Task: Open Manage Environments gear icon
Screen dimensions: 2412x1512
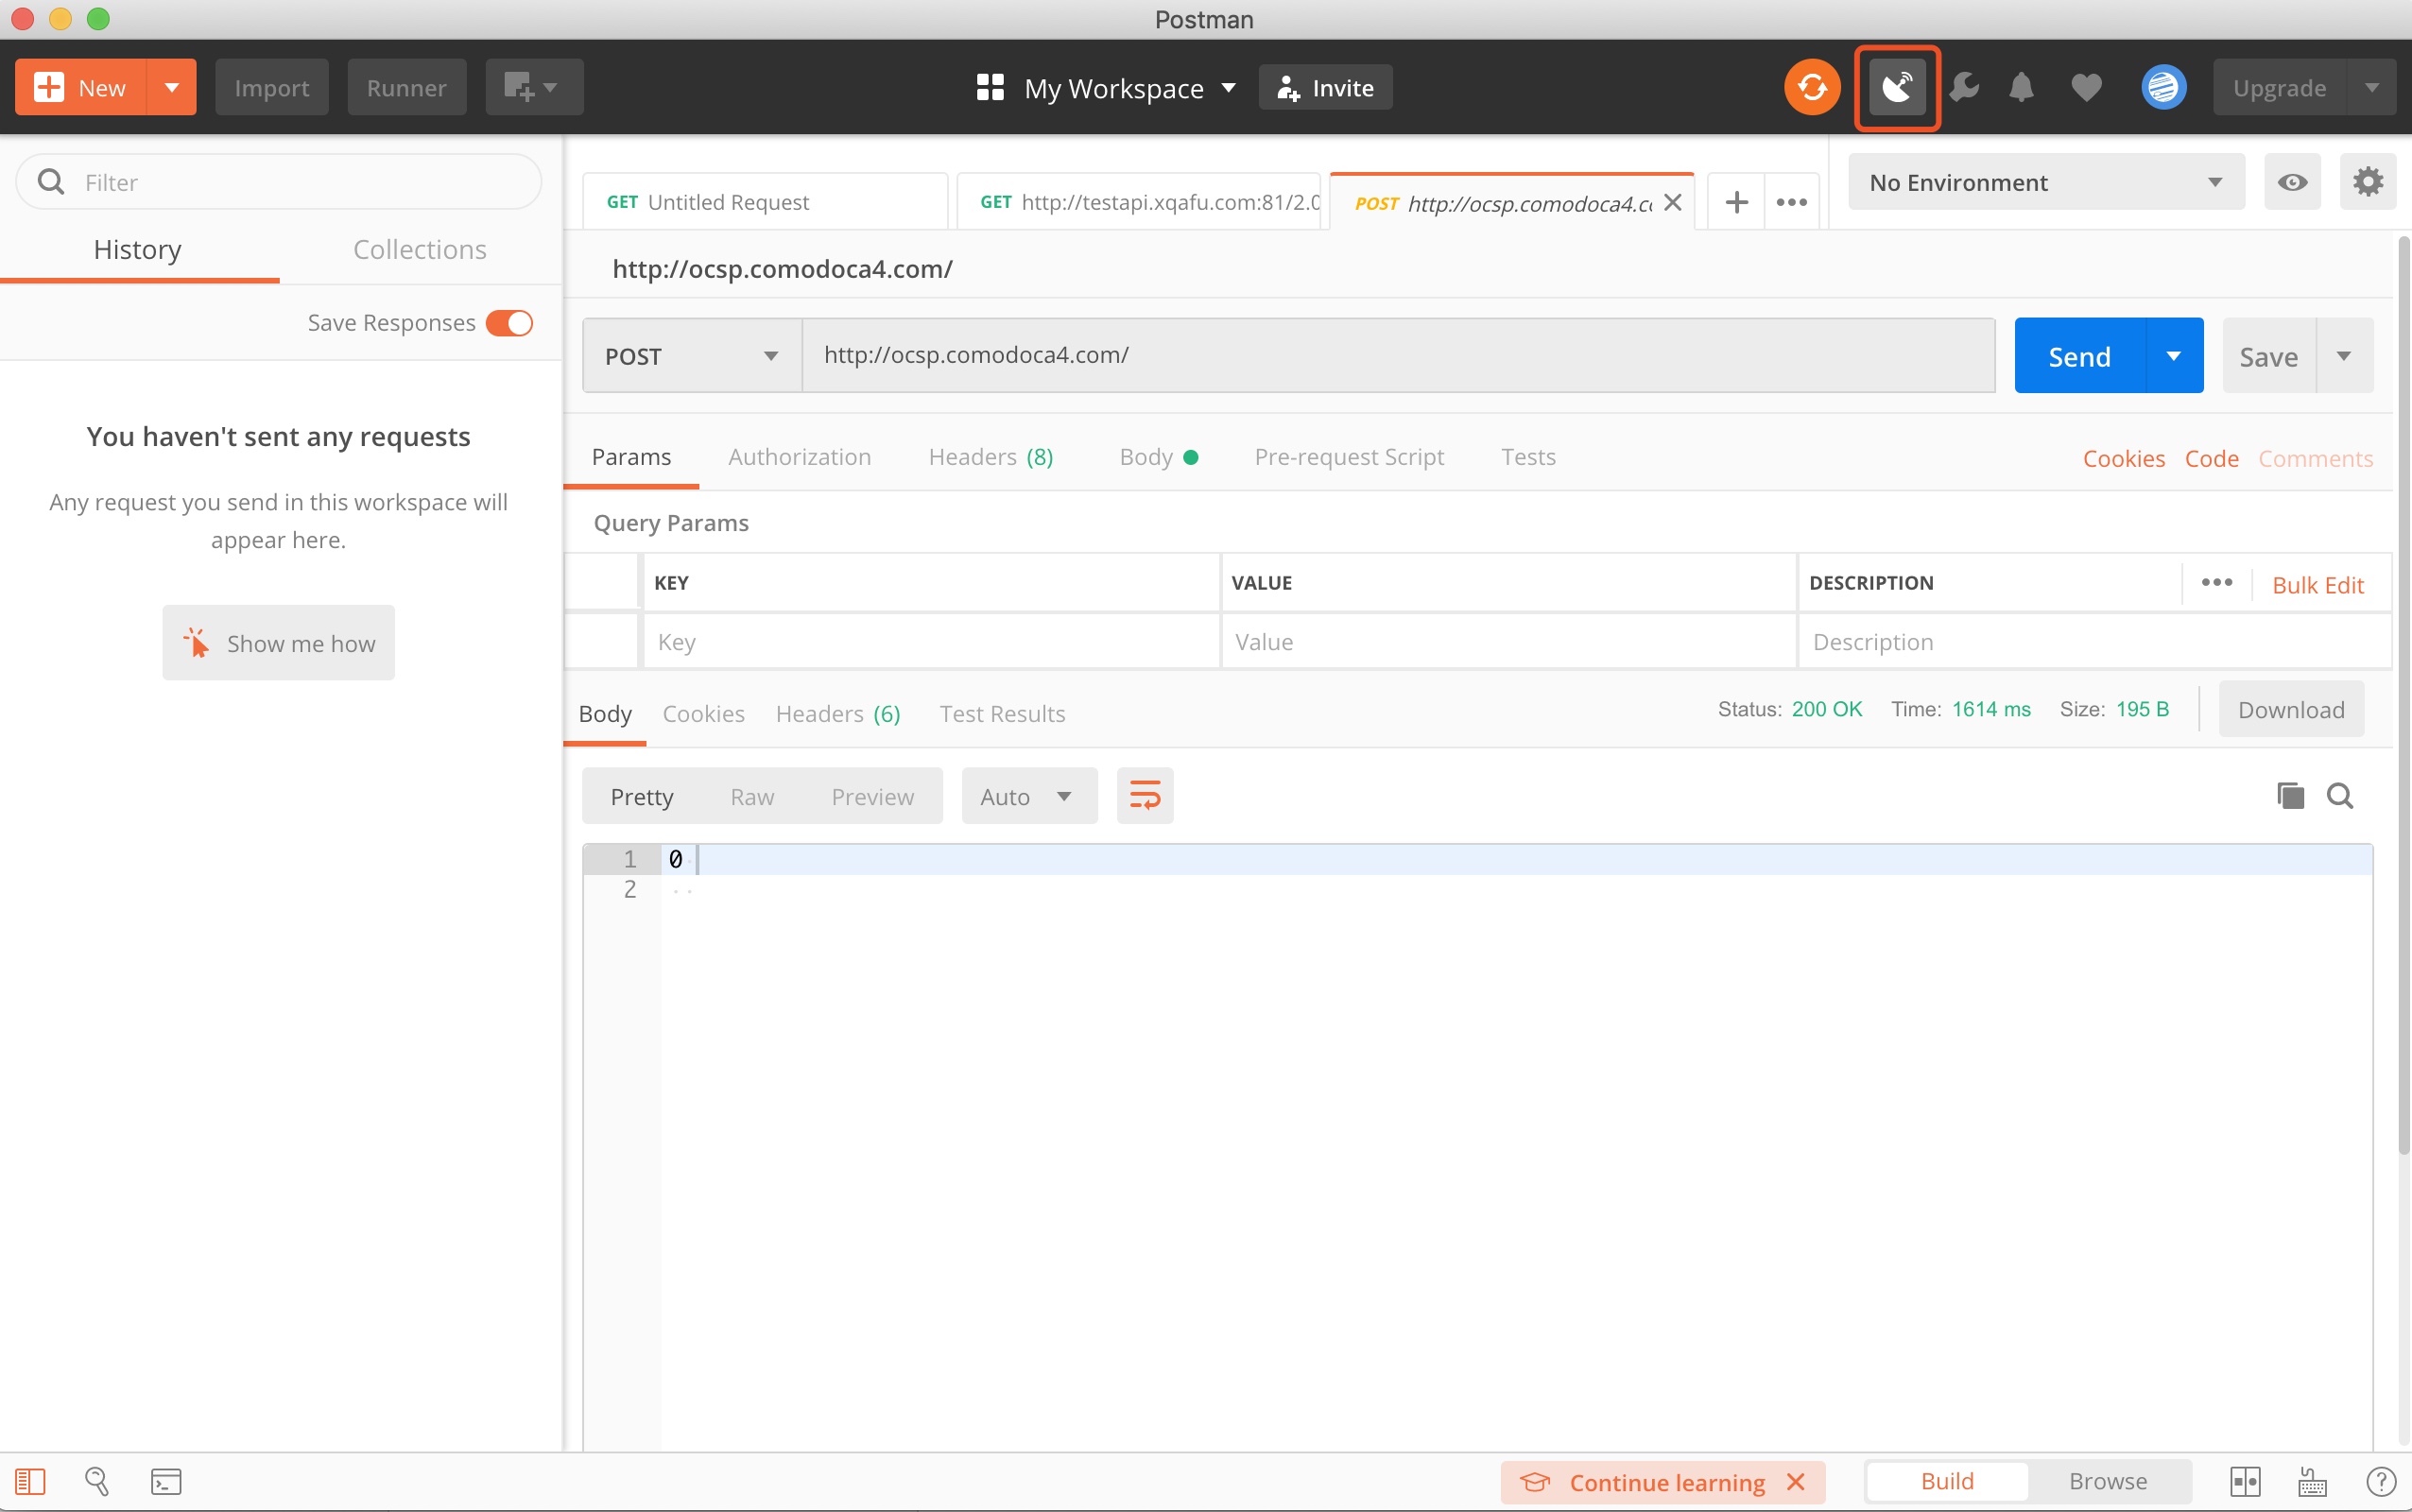Action: 2367,182
